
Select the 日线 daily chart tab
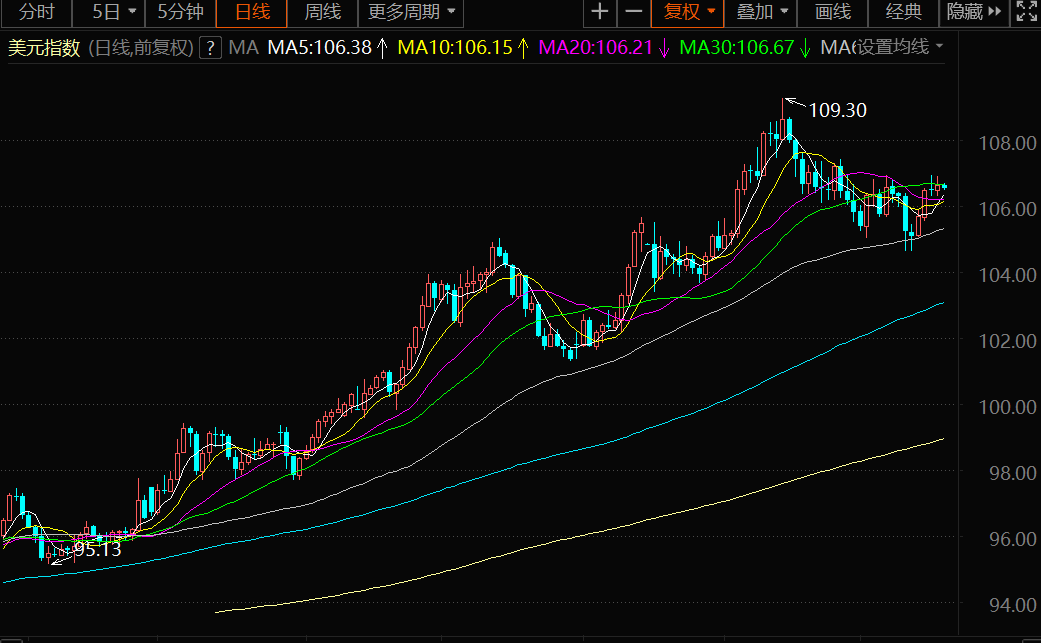point(252,13)
